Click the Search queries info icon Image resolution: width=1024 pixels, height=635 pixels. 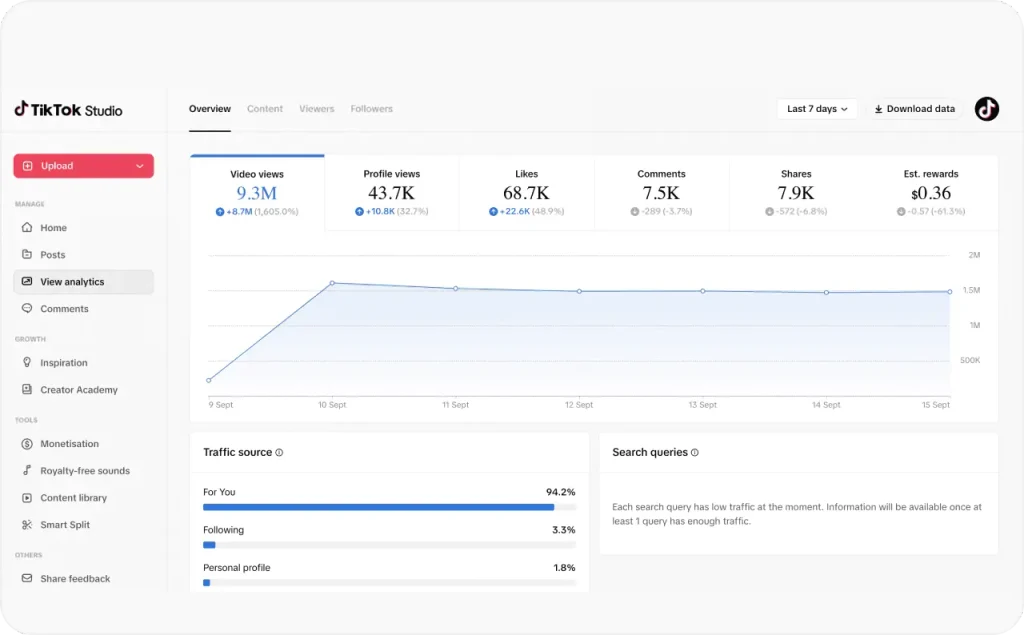(694, 452)
